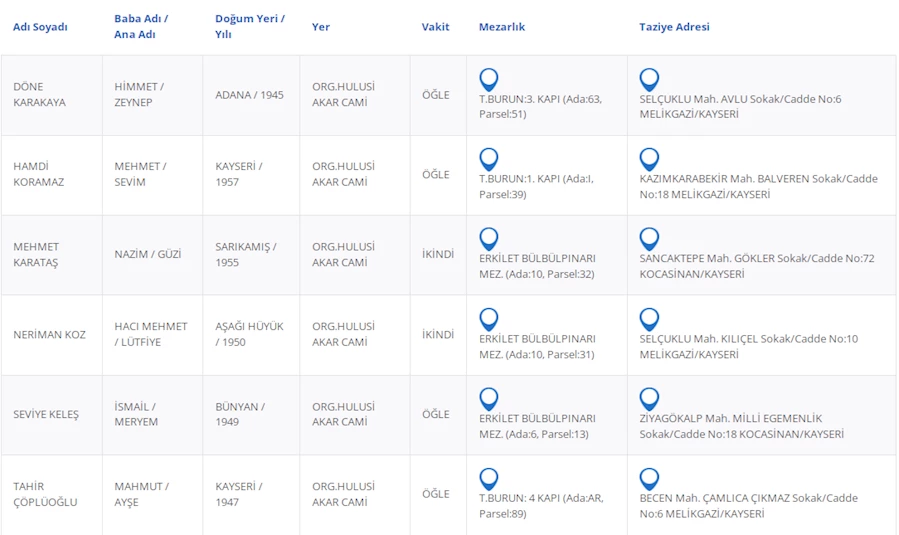Screen dimensions: 899x535
Task: Open Becen Mah. condolence address pin
Action: point(649,479)
